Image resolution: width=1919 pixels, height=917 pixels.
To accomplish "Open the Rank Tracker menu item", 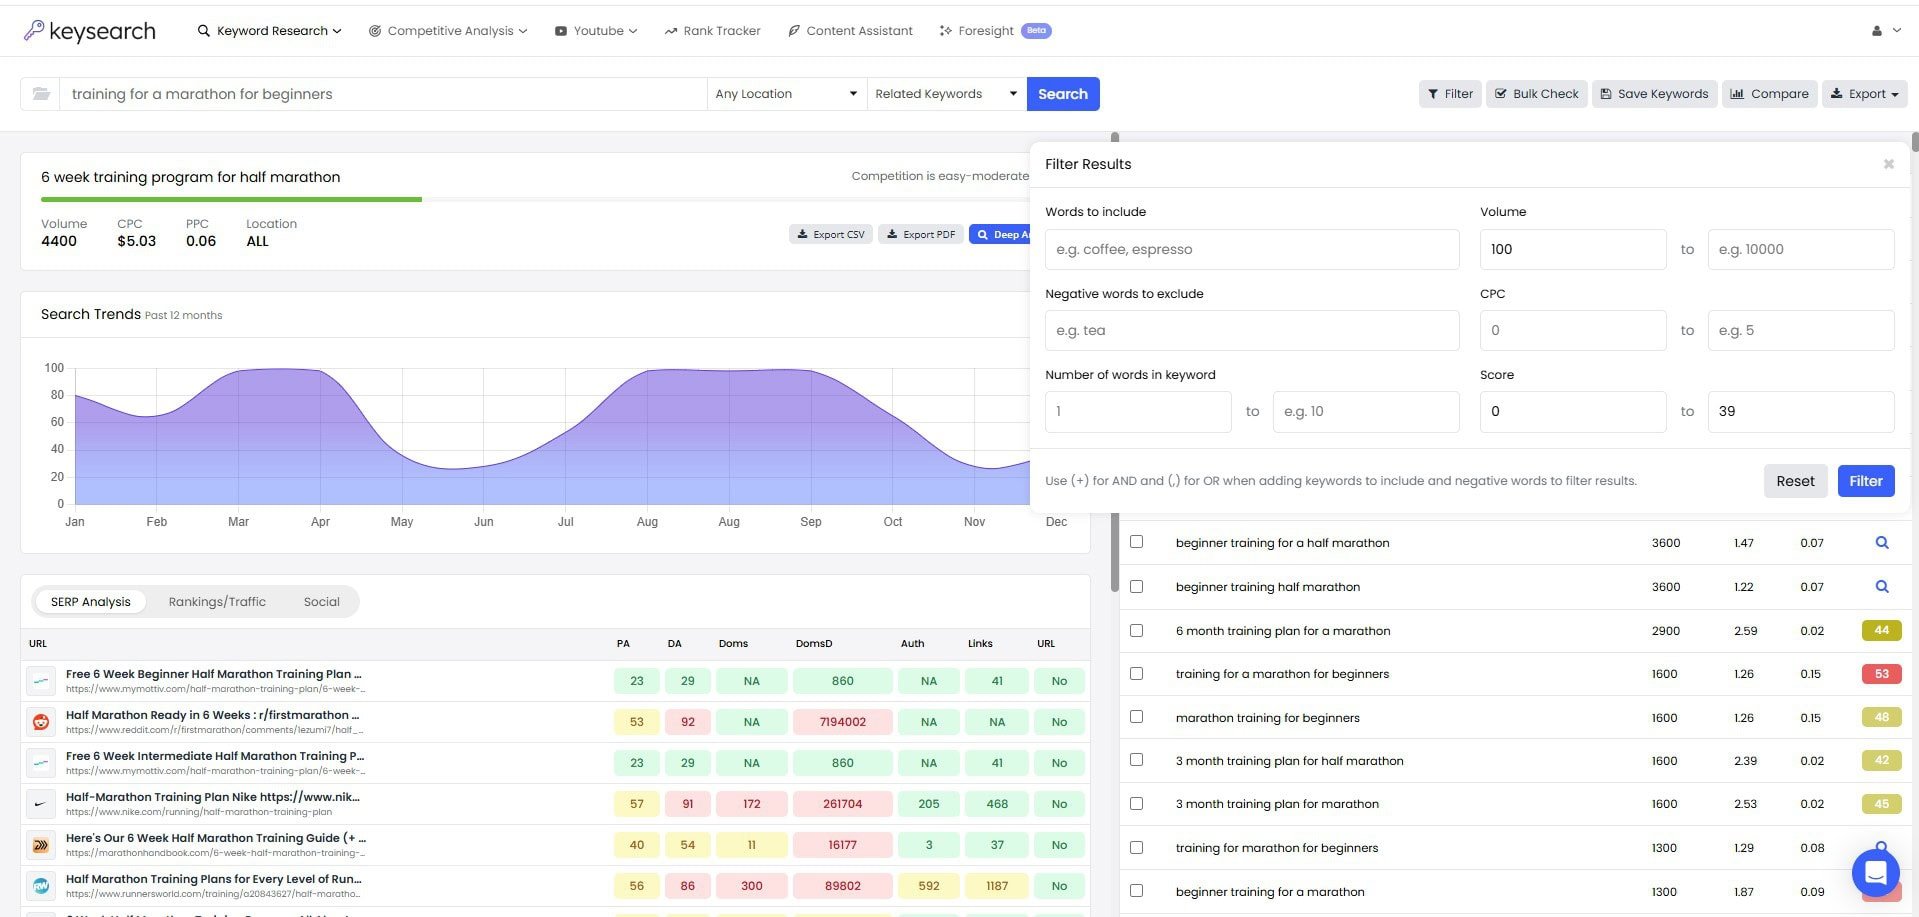I will click(712, 30).
